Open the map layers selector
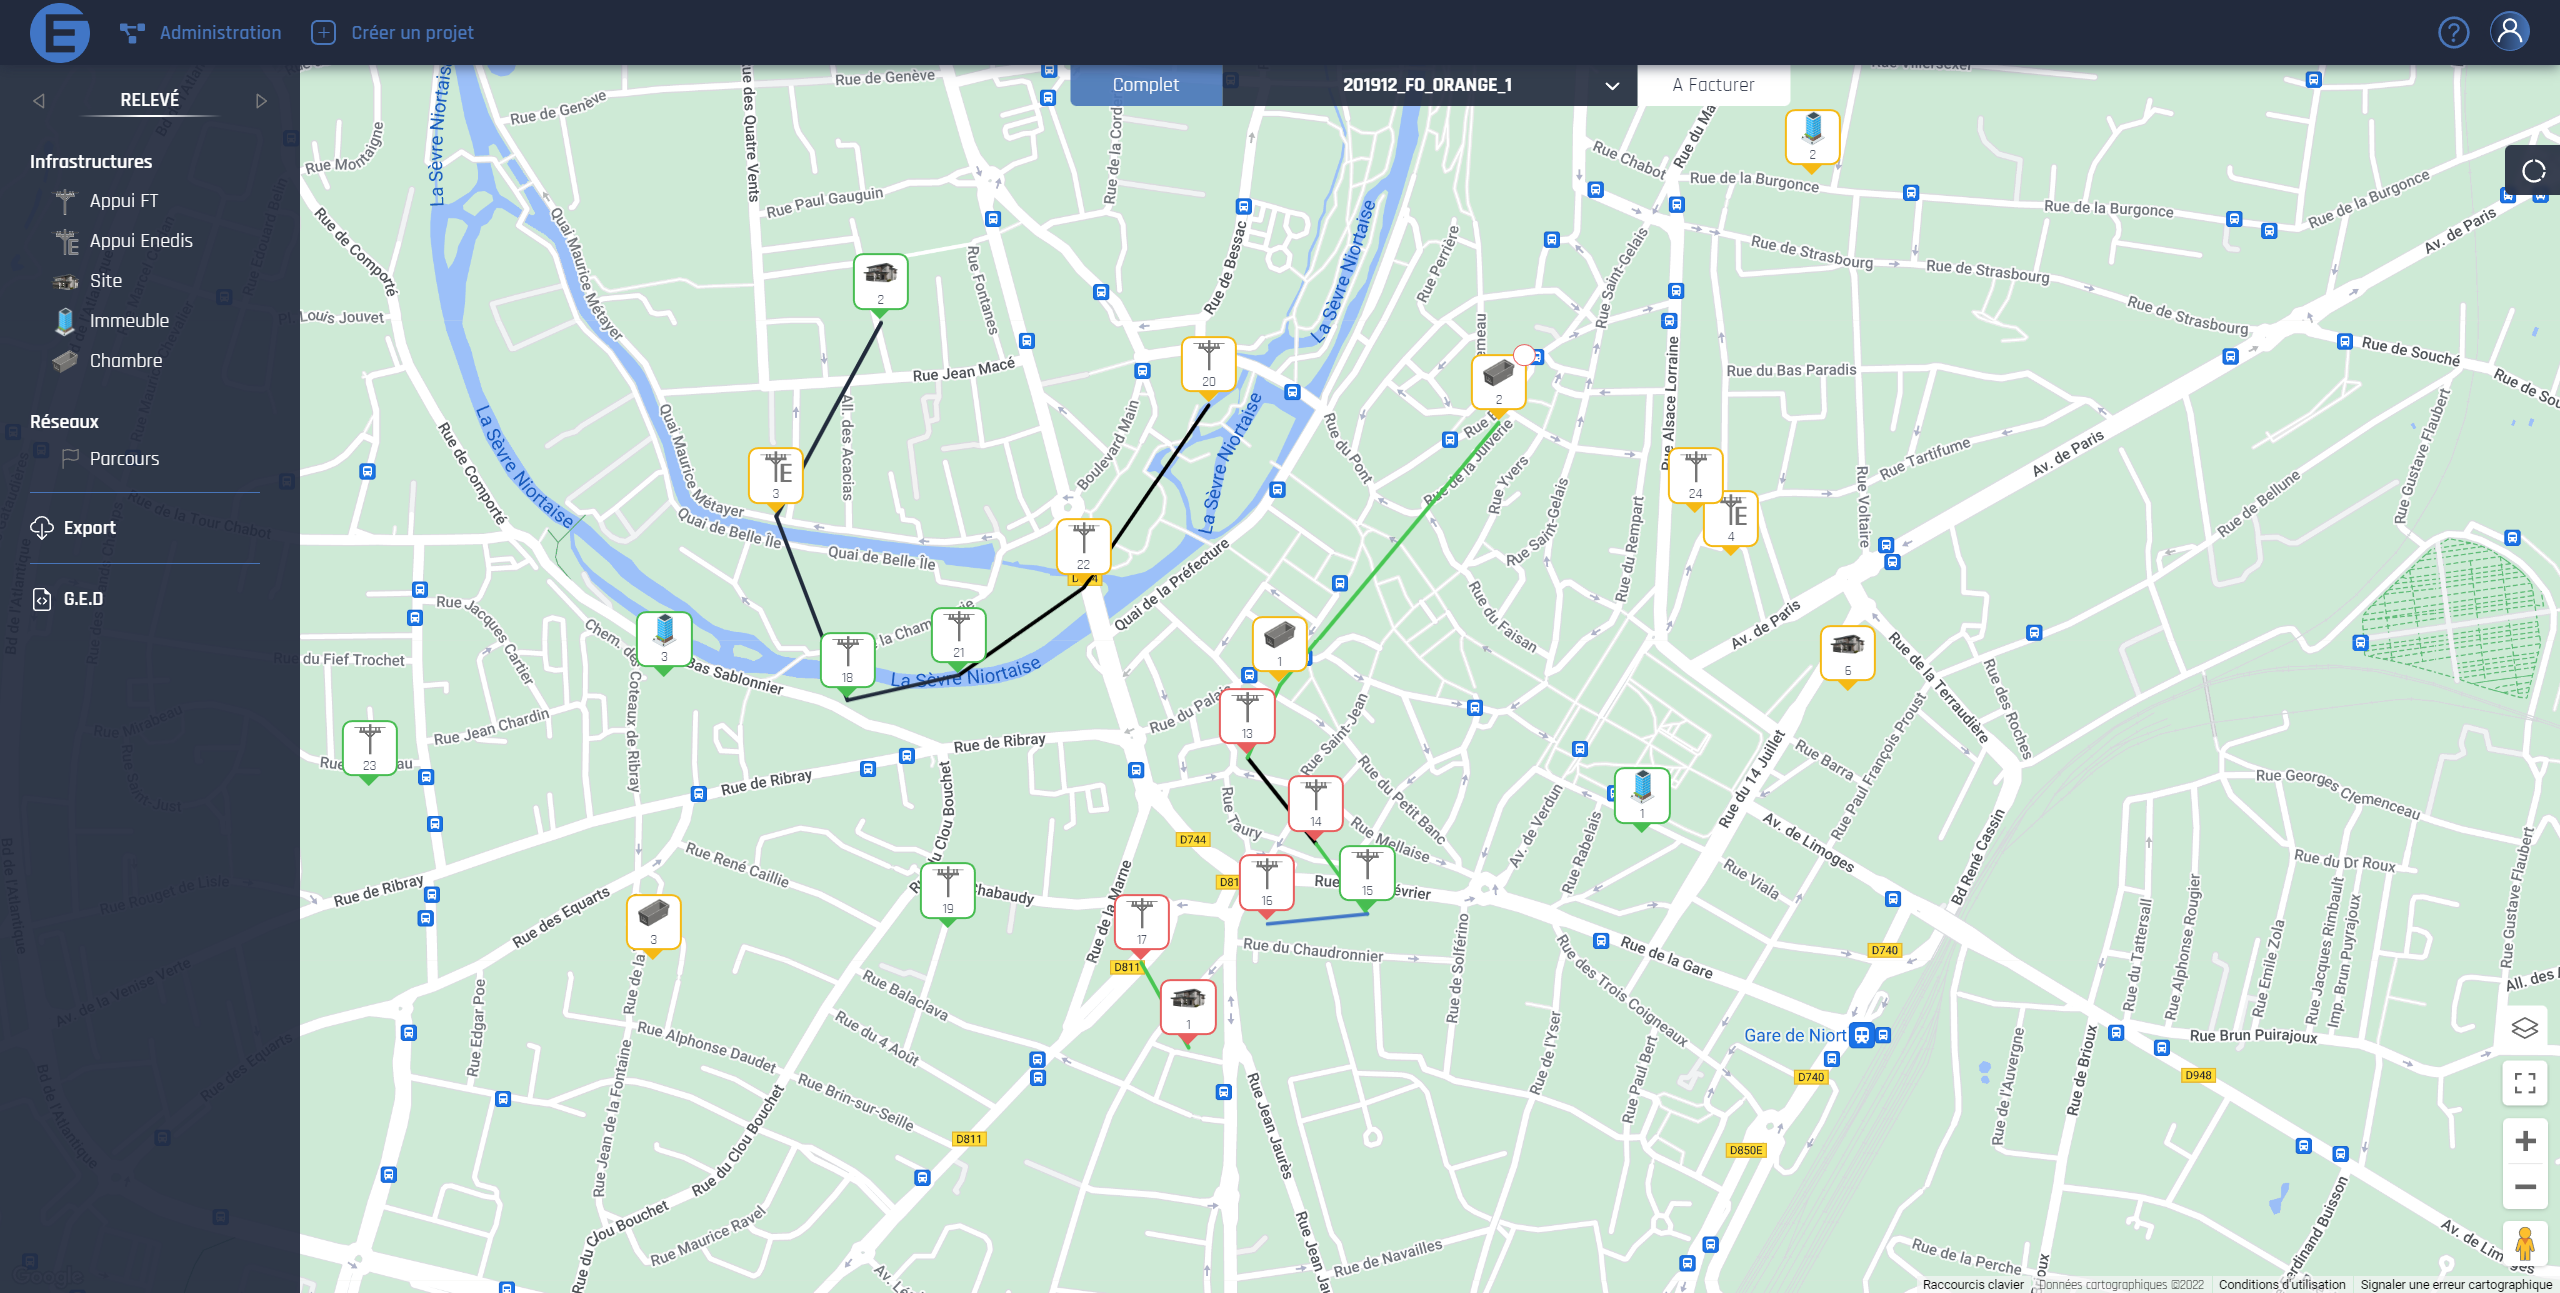The width and height of the screenshot is (2560, 1293). [2524, 1028]
